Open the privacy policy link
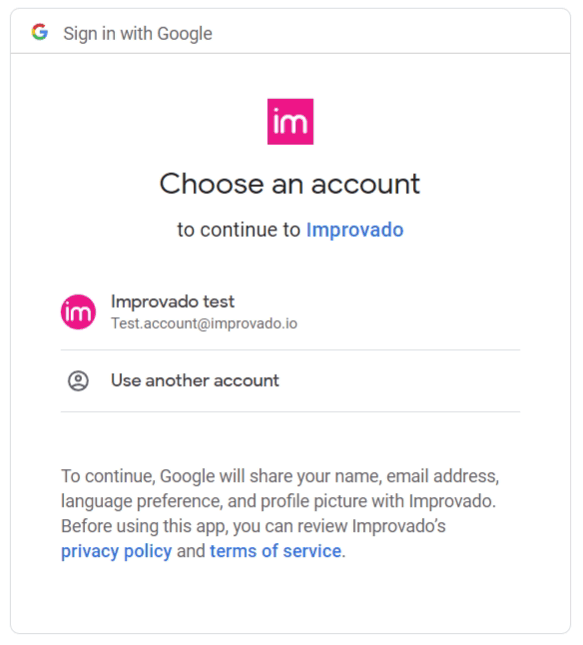 (116, 551)
